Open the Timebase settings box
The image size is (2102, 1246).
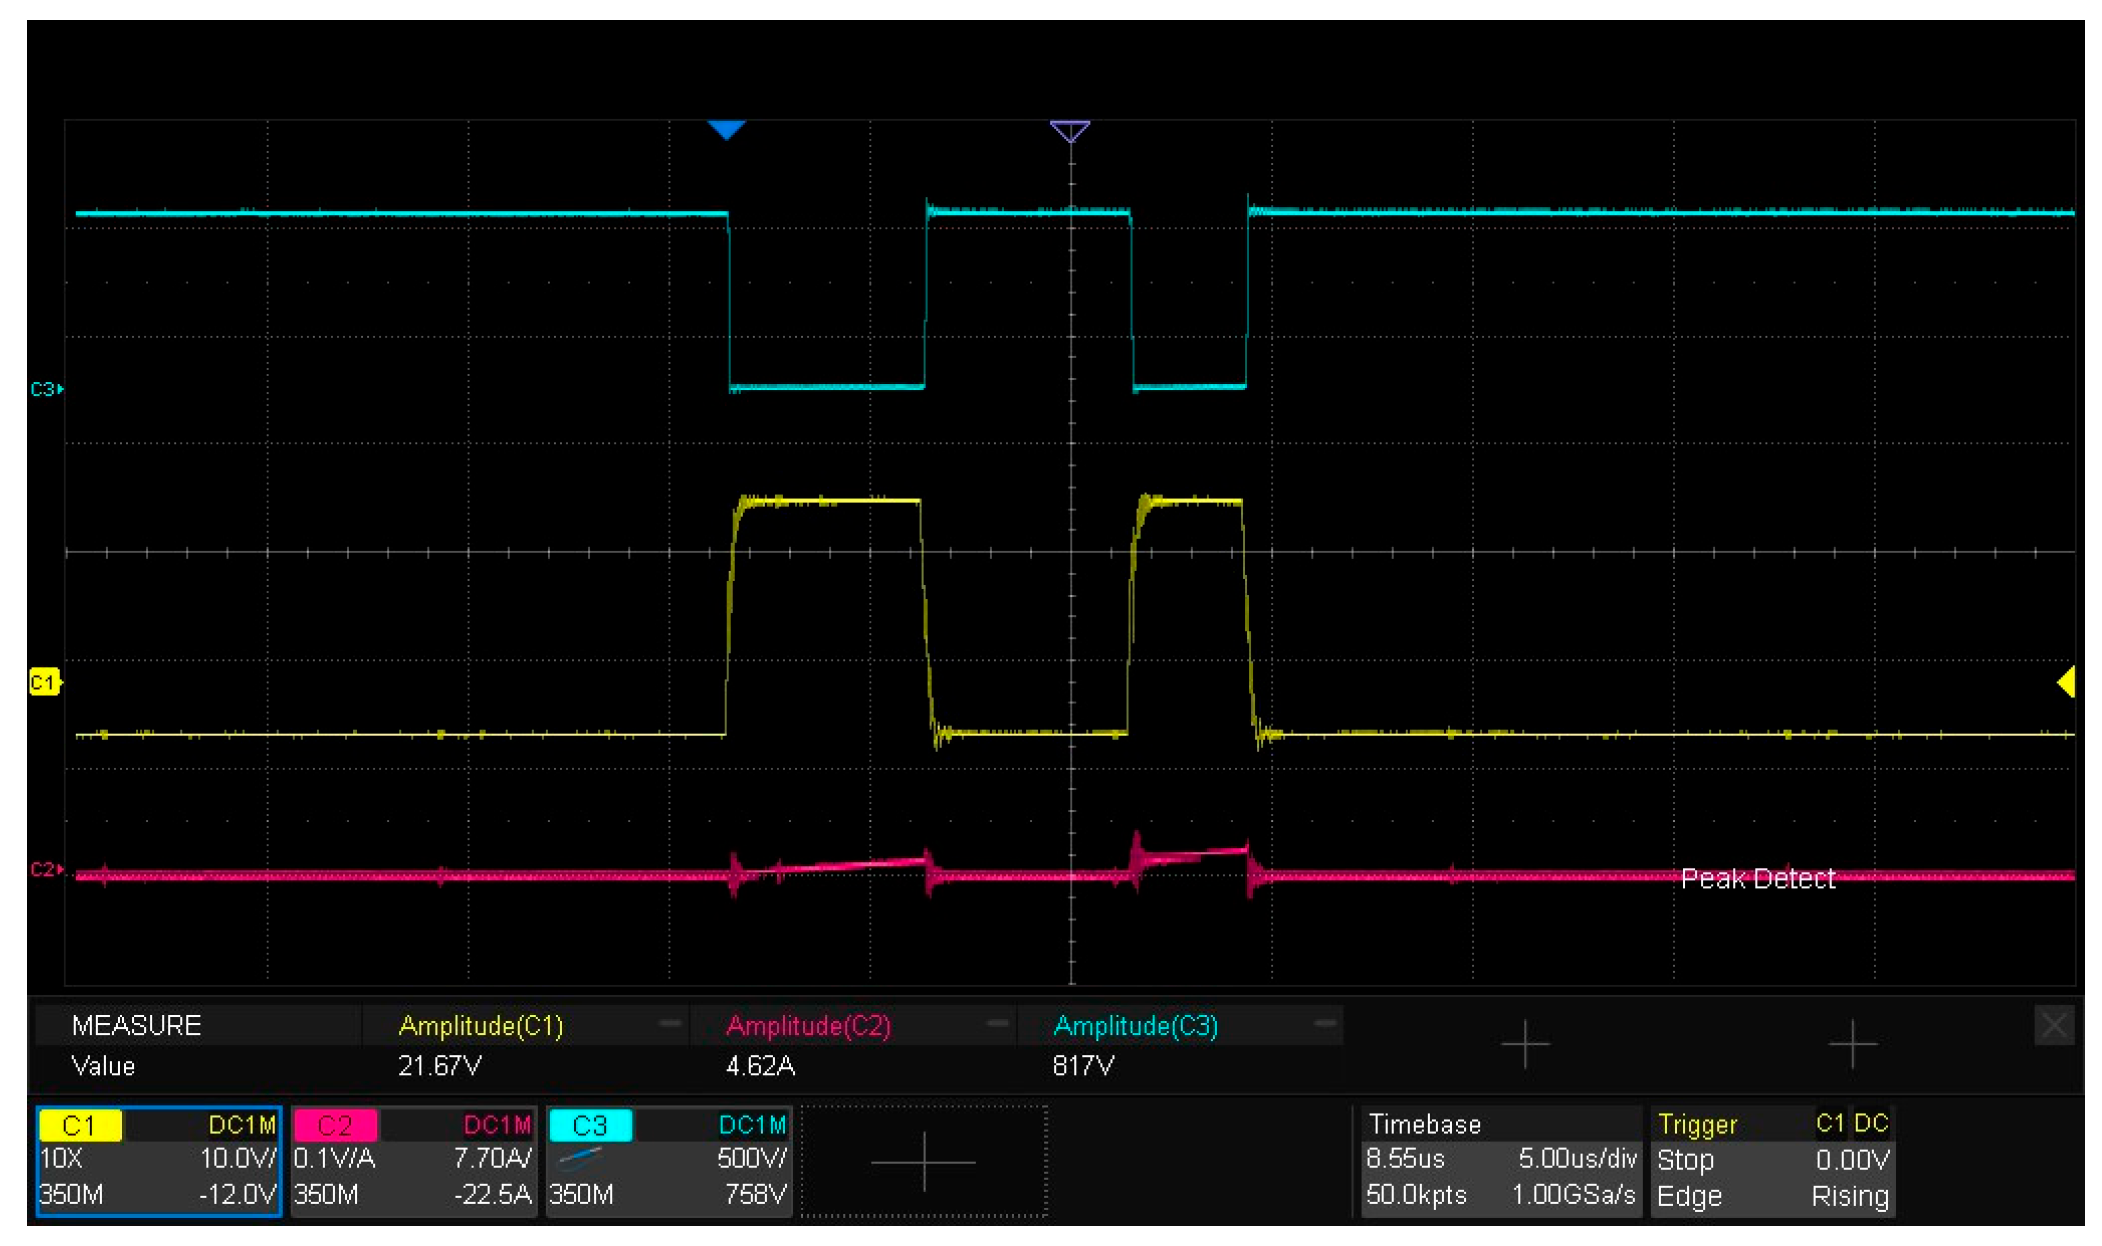point(1499,1161)
